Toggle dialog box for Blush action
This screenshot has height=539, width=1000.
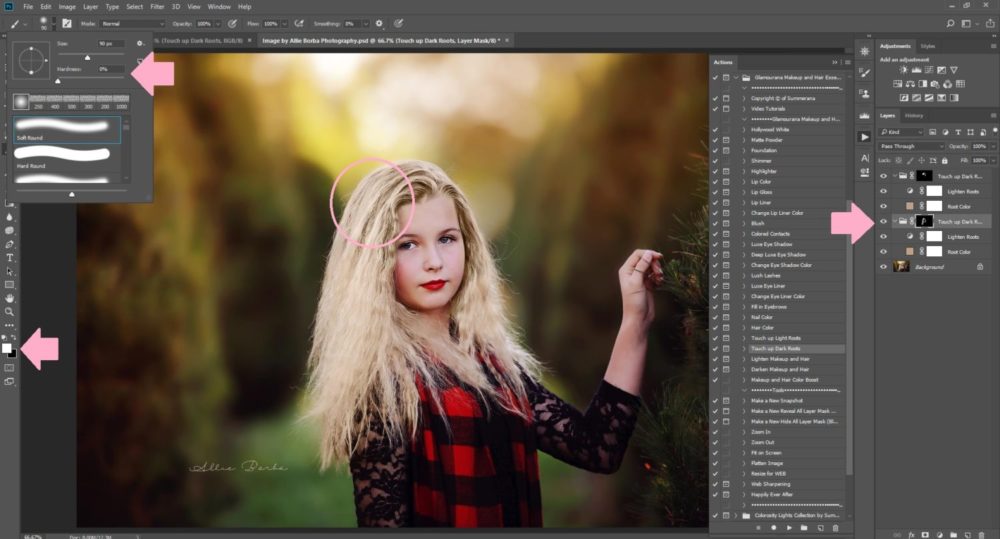pyautogui.click(x=726, y=223)
